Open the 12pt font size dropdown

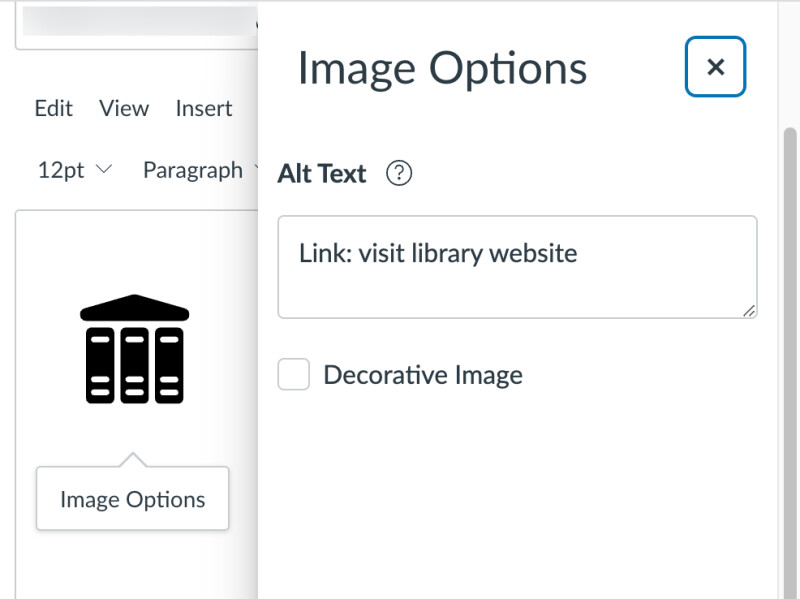point(60,170)
